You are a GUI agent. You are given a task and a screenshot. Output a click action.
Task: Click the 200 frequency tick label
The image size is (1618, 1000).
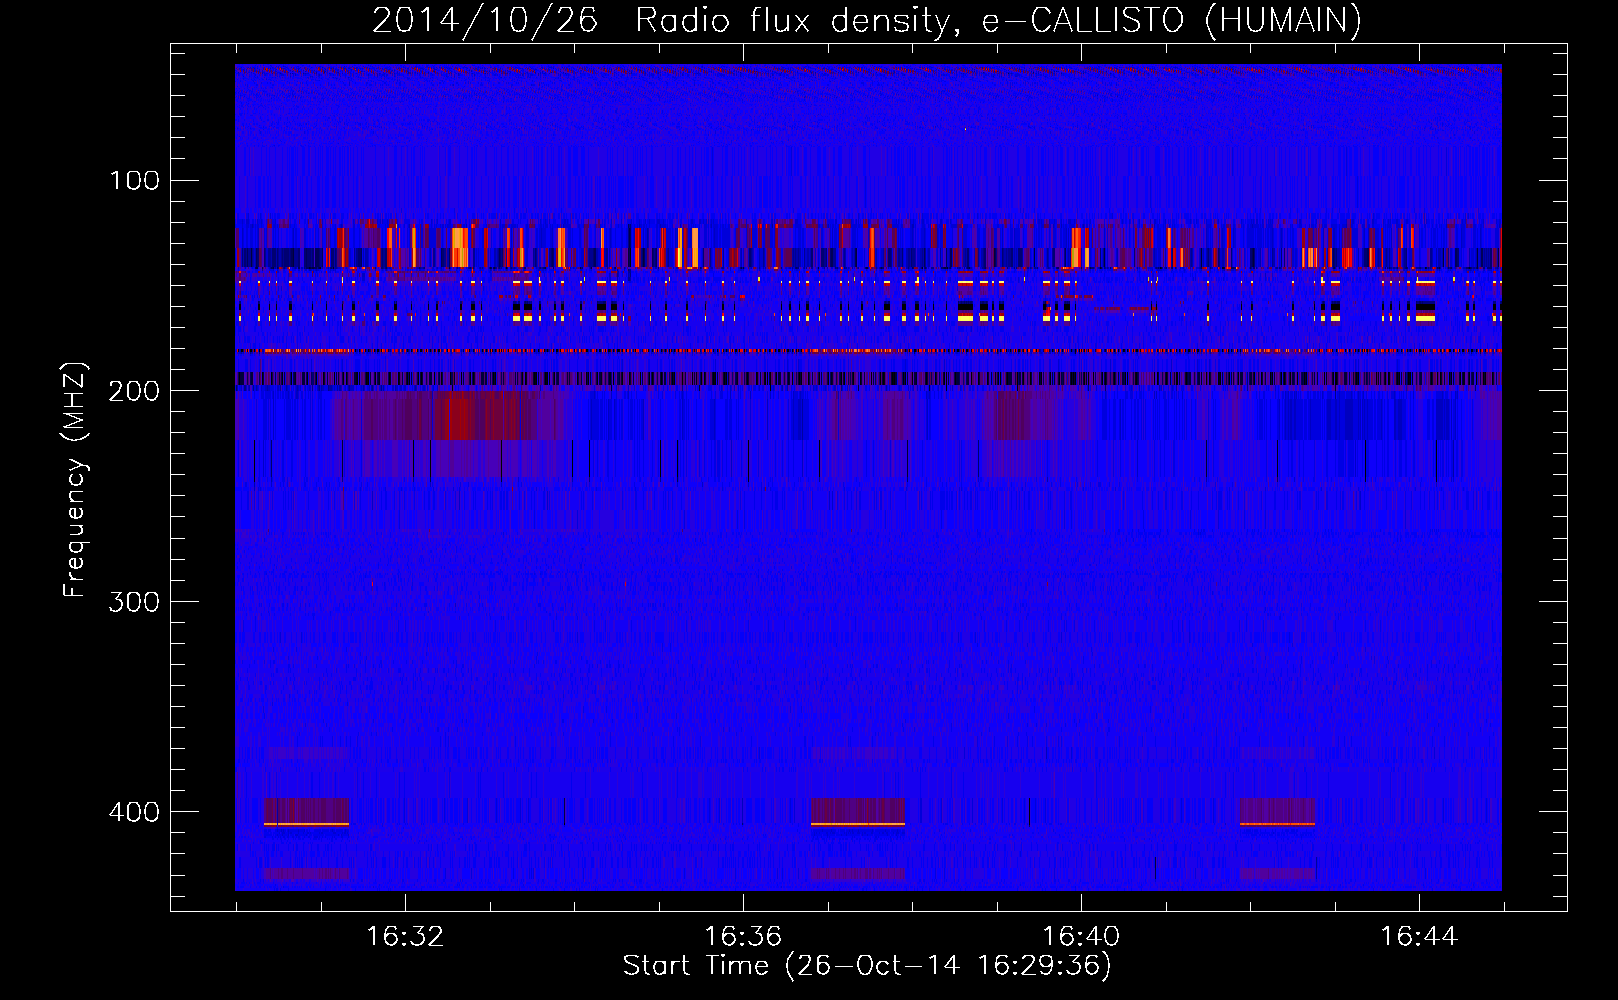(x=134, y=391)
